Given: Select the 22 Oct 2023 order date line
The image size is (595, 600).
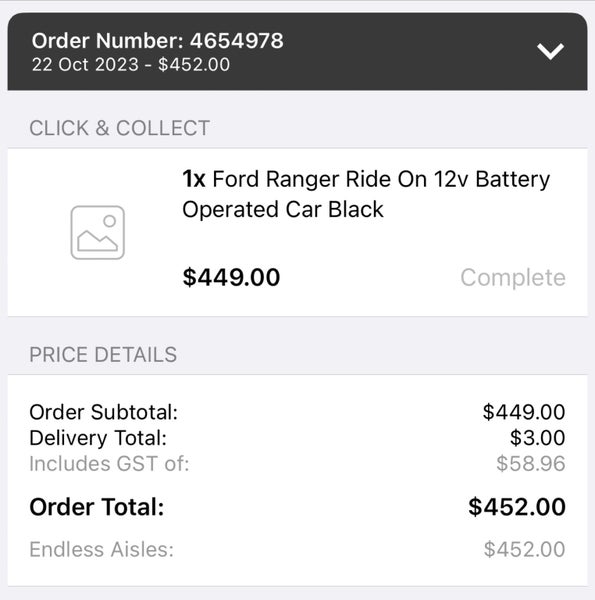Looking at the screenshot, I should coord(130,65).
